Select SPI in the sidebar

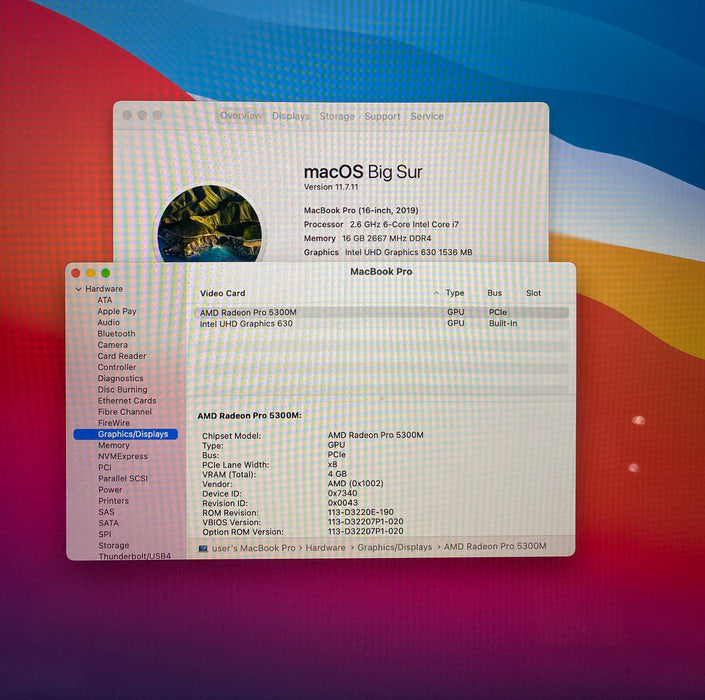click(105, 535)
